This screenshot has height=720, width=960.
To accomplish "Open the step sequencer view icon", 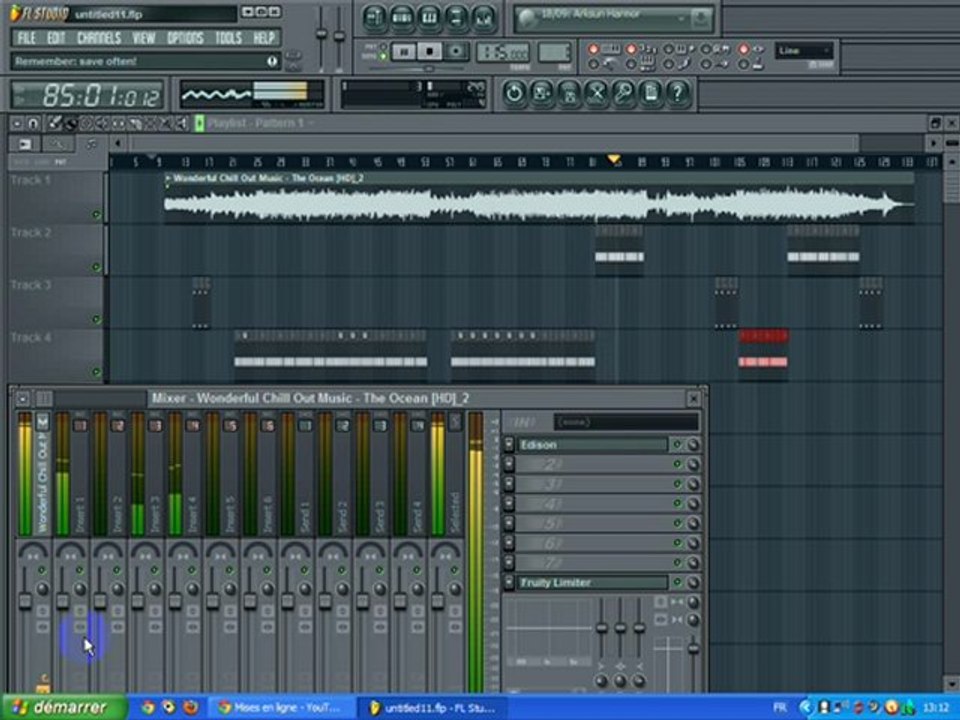I will pyautogui.click(x=402, y=18).
